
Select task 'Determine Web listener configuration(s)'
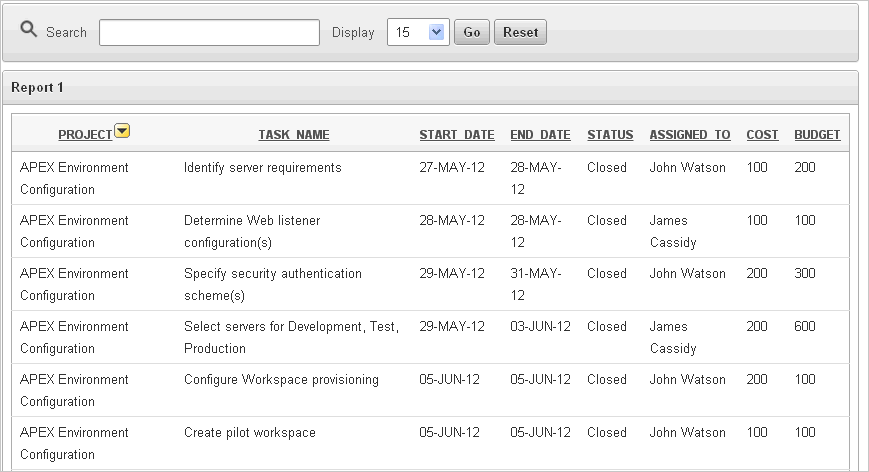252,232
